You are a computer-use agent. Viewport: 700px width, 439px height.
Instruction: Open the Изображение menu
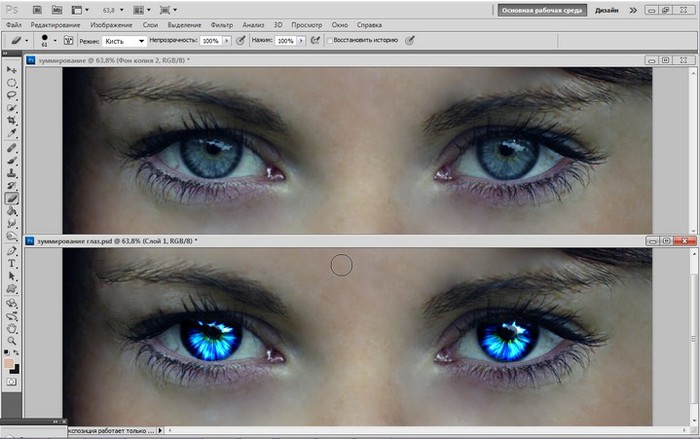pos(111,25)
